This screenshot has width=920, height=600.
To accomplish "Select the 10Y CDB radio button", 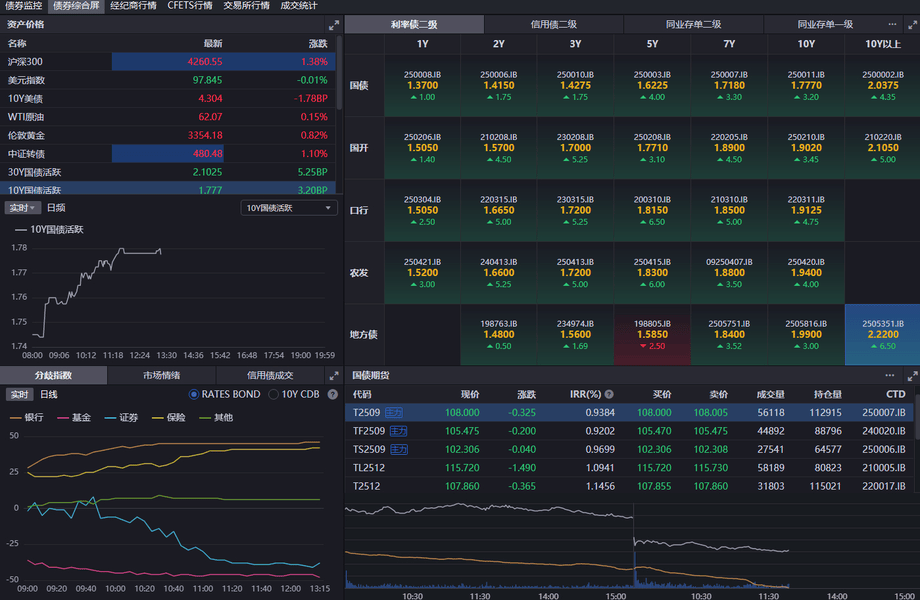I will click(274, 394).
